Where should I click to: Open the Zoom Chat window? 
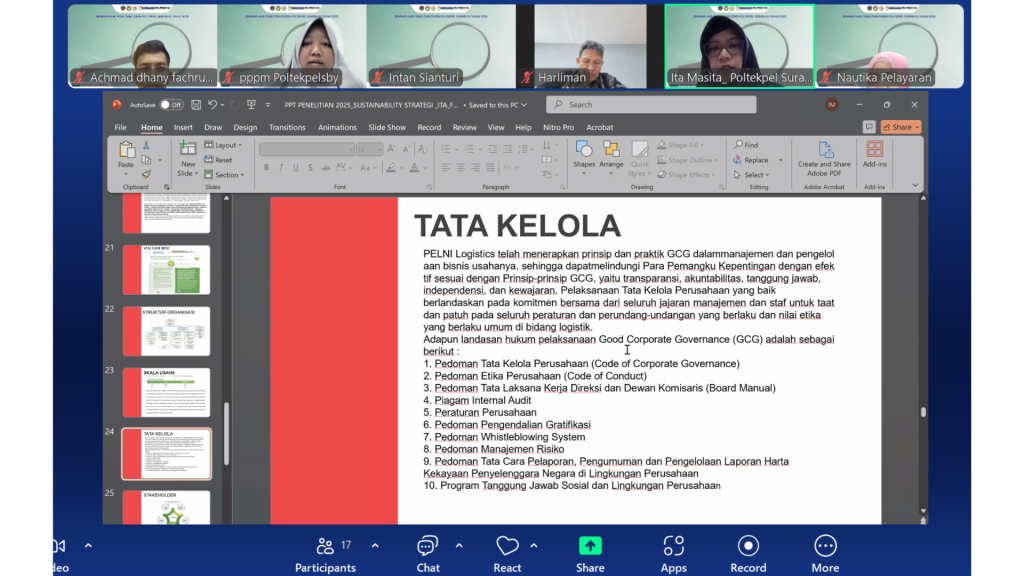(x=428, y=546)
